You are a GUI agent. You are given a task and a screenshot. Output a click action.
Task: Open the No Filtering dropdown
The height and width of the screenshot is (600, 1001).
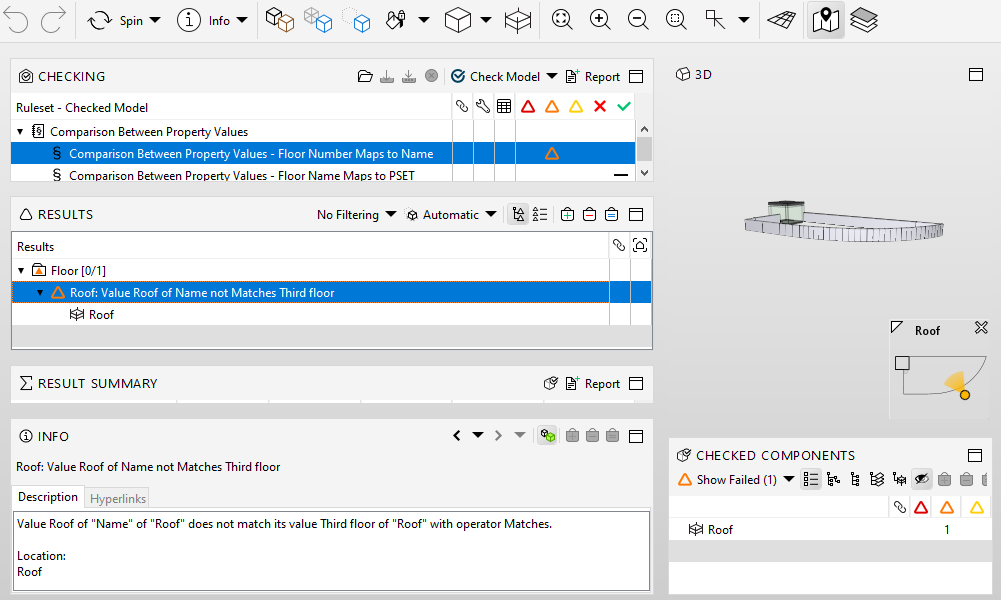[356, 215]
